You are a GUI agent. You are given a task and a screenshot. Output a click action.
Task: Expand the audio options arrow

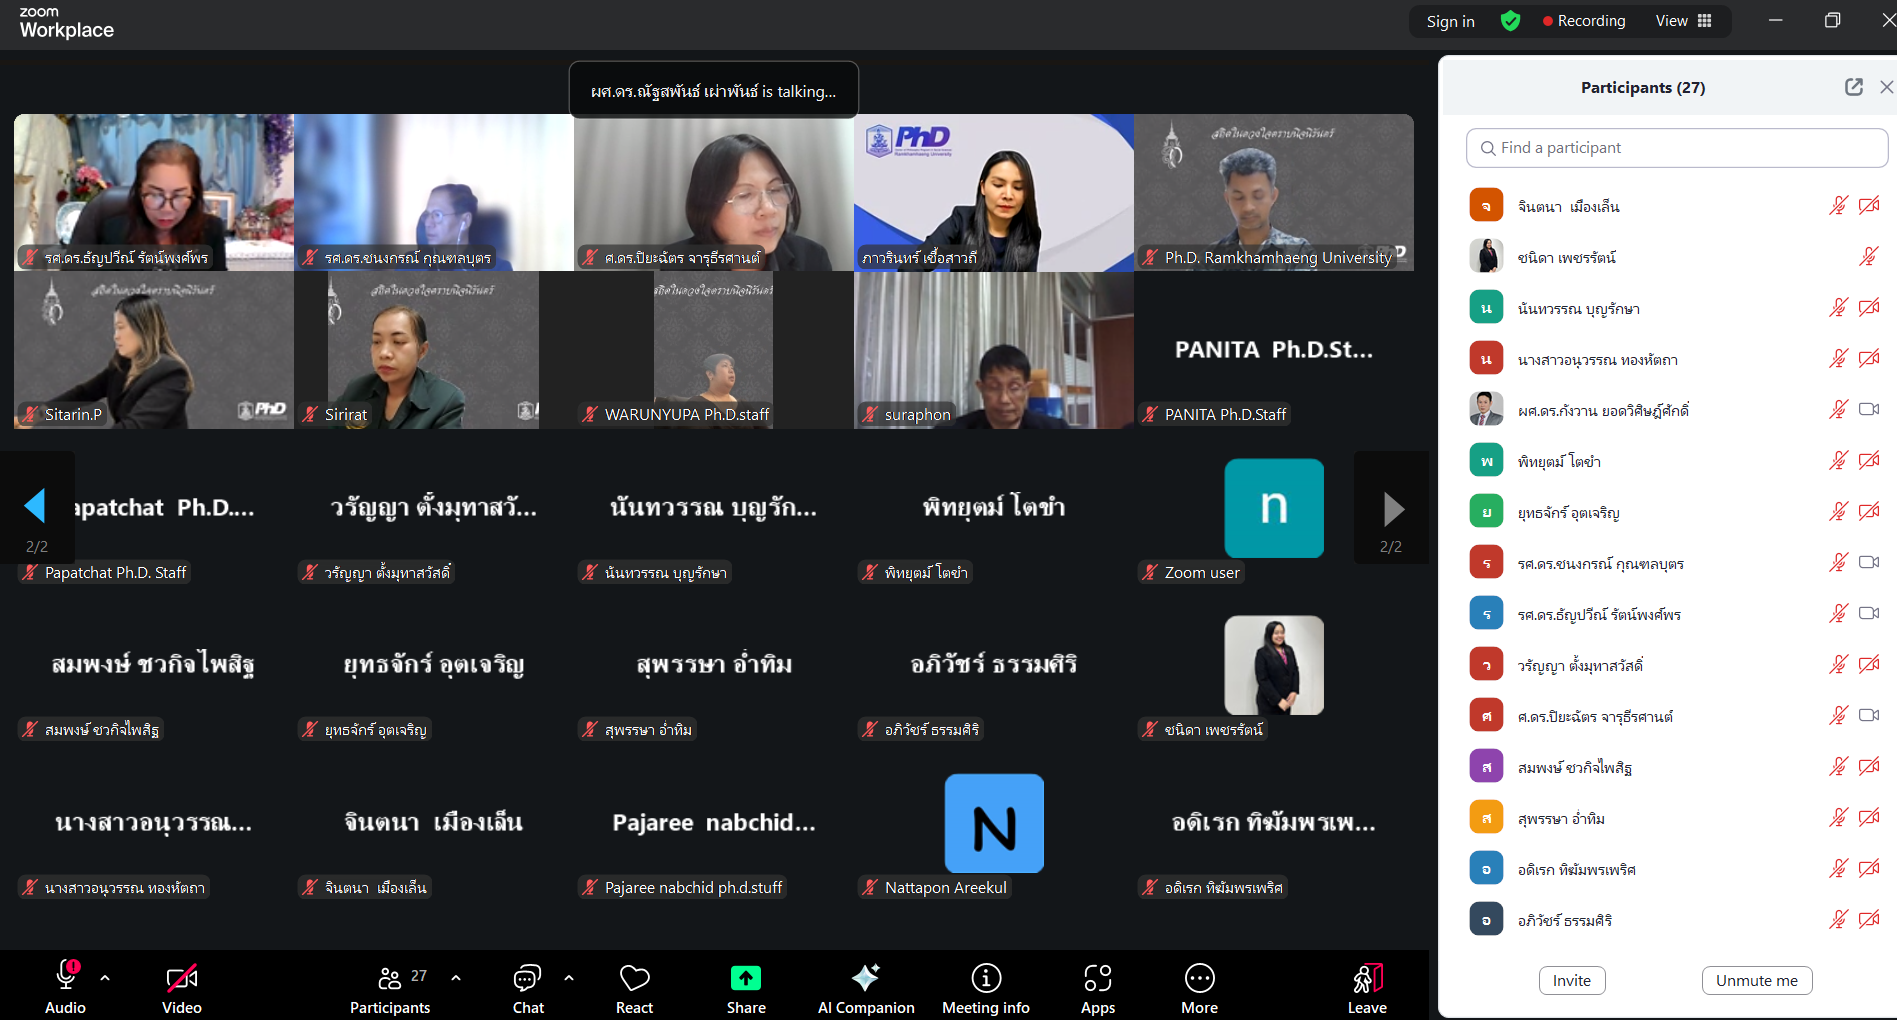tap(105, 978)
